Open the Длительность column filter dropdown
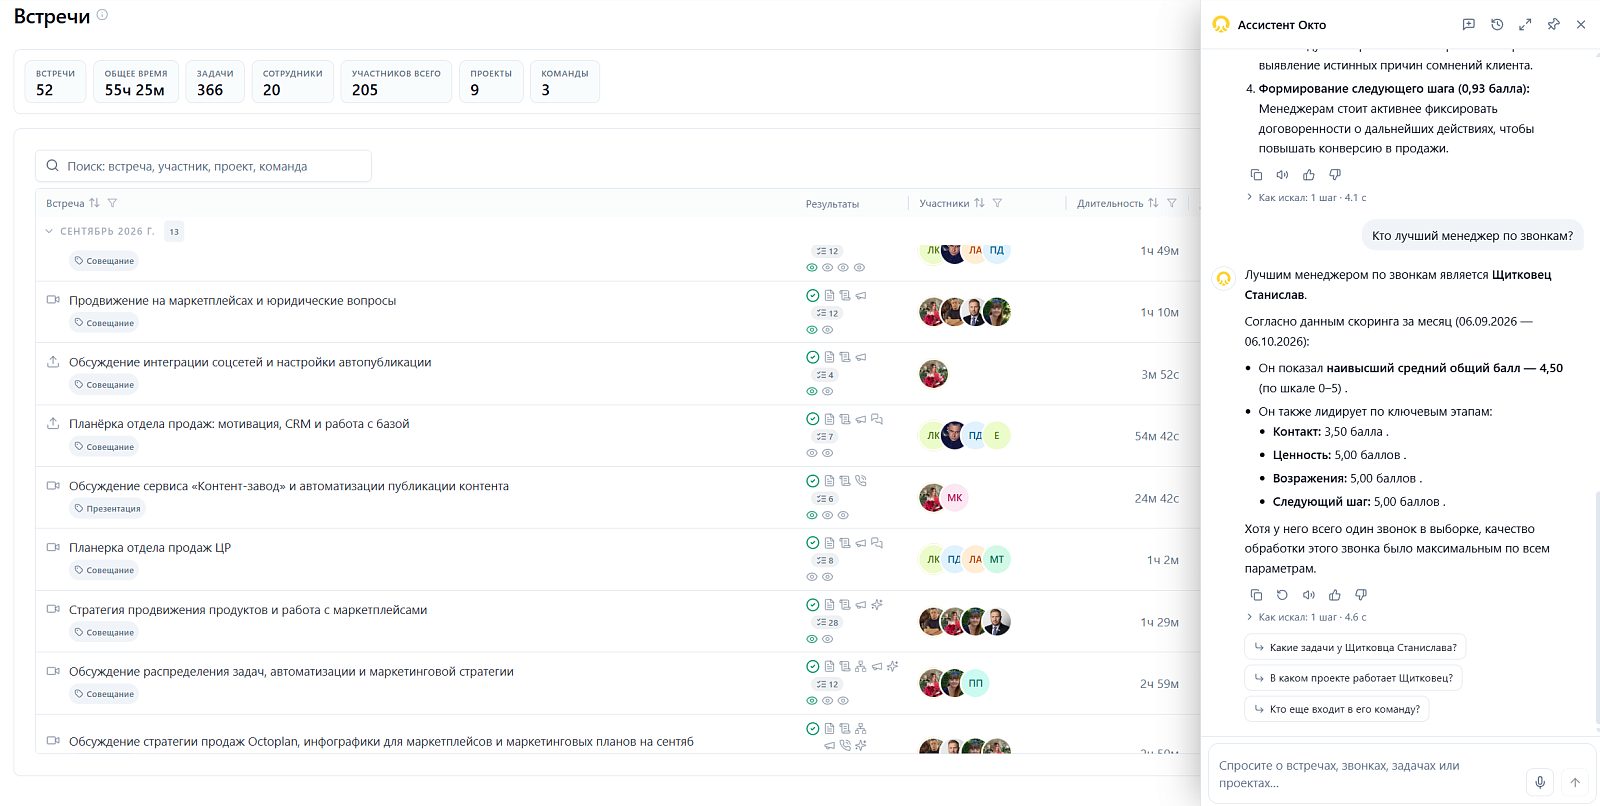Screen dimensions: 1600x806 tap(1172, 203)
